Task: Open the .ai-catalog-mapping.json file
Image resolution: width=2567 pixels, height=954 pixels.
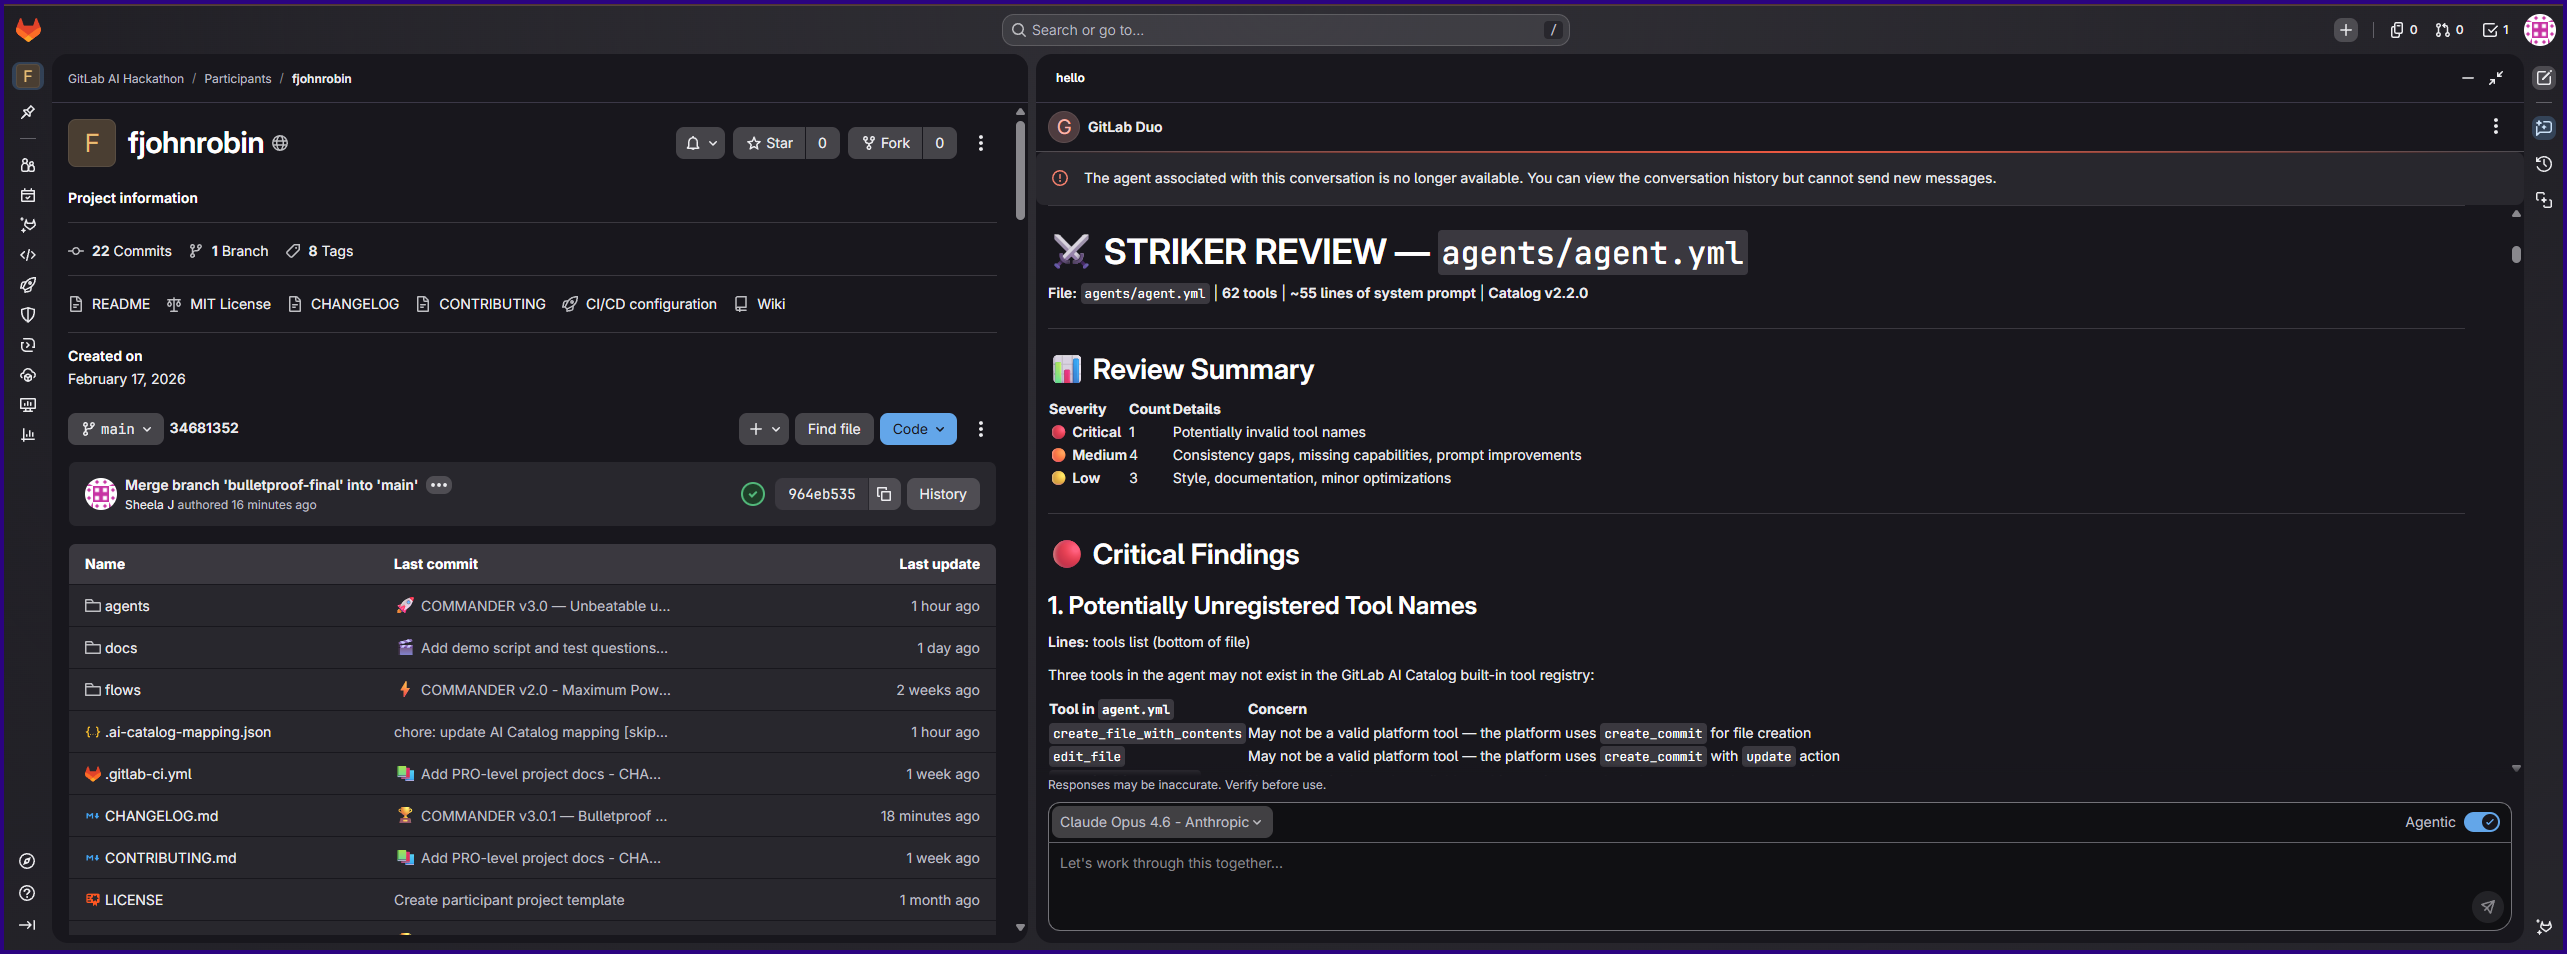Action: click(x=188, y=732)
